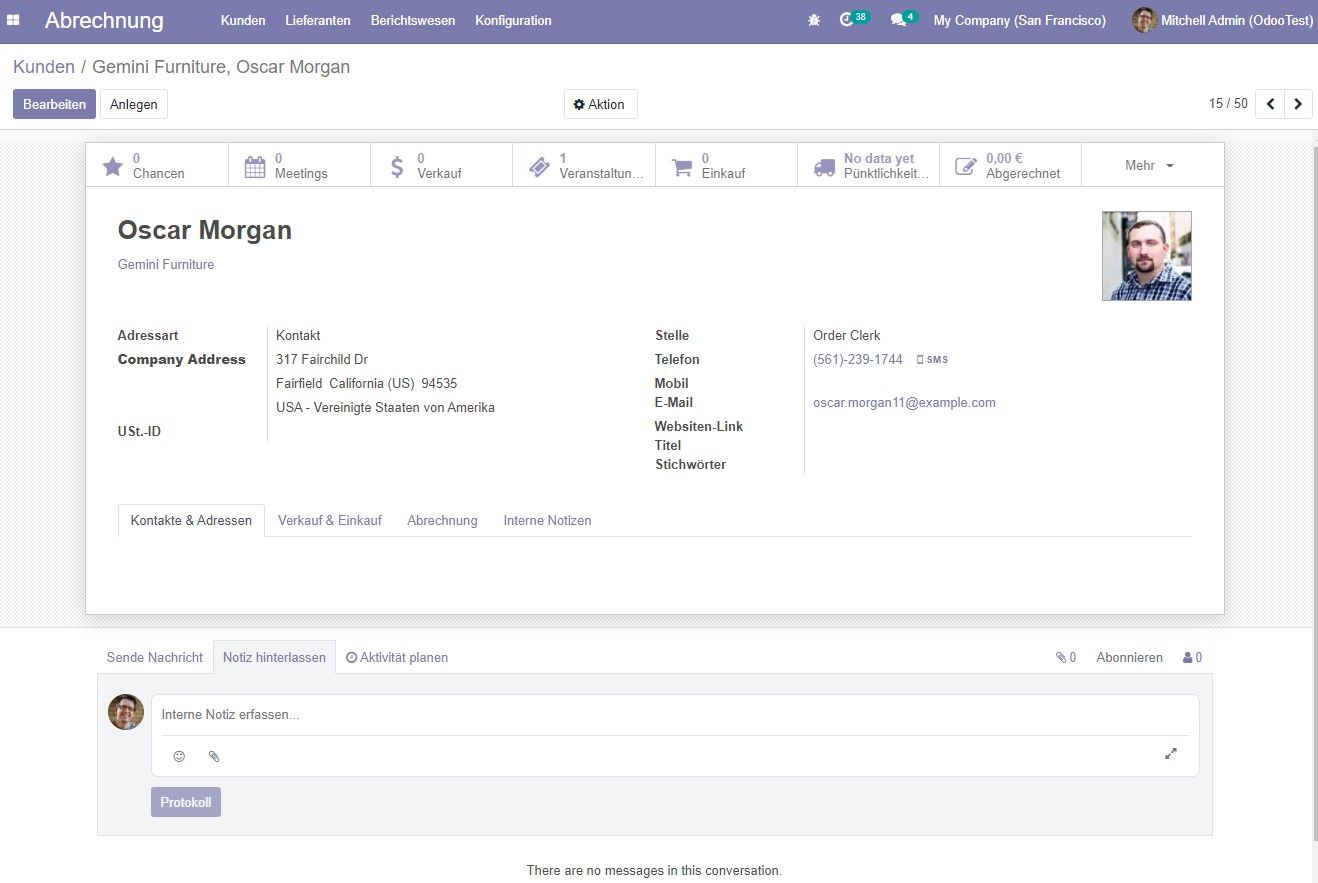
Task: Open the Chancen star stat button
Action: tap(157, 165)
